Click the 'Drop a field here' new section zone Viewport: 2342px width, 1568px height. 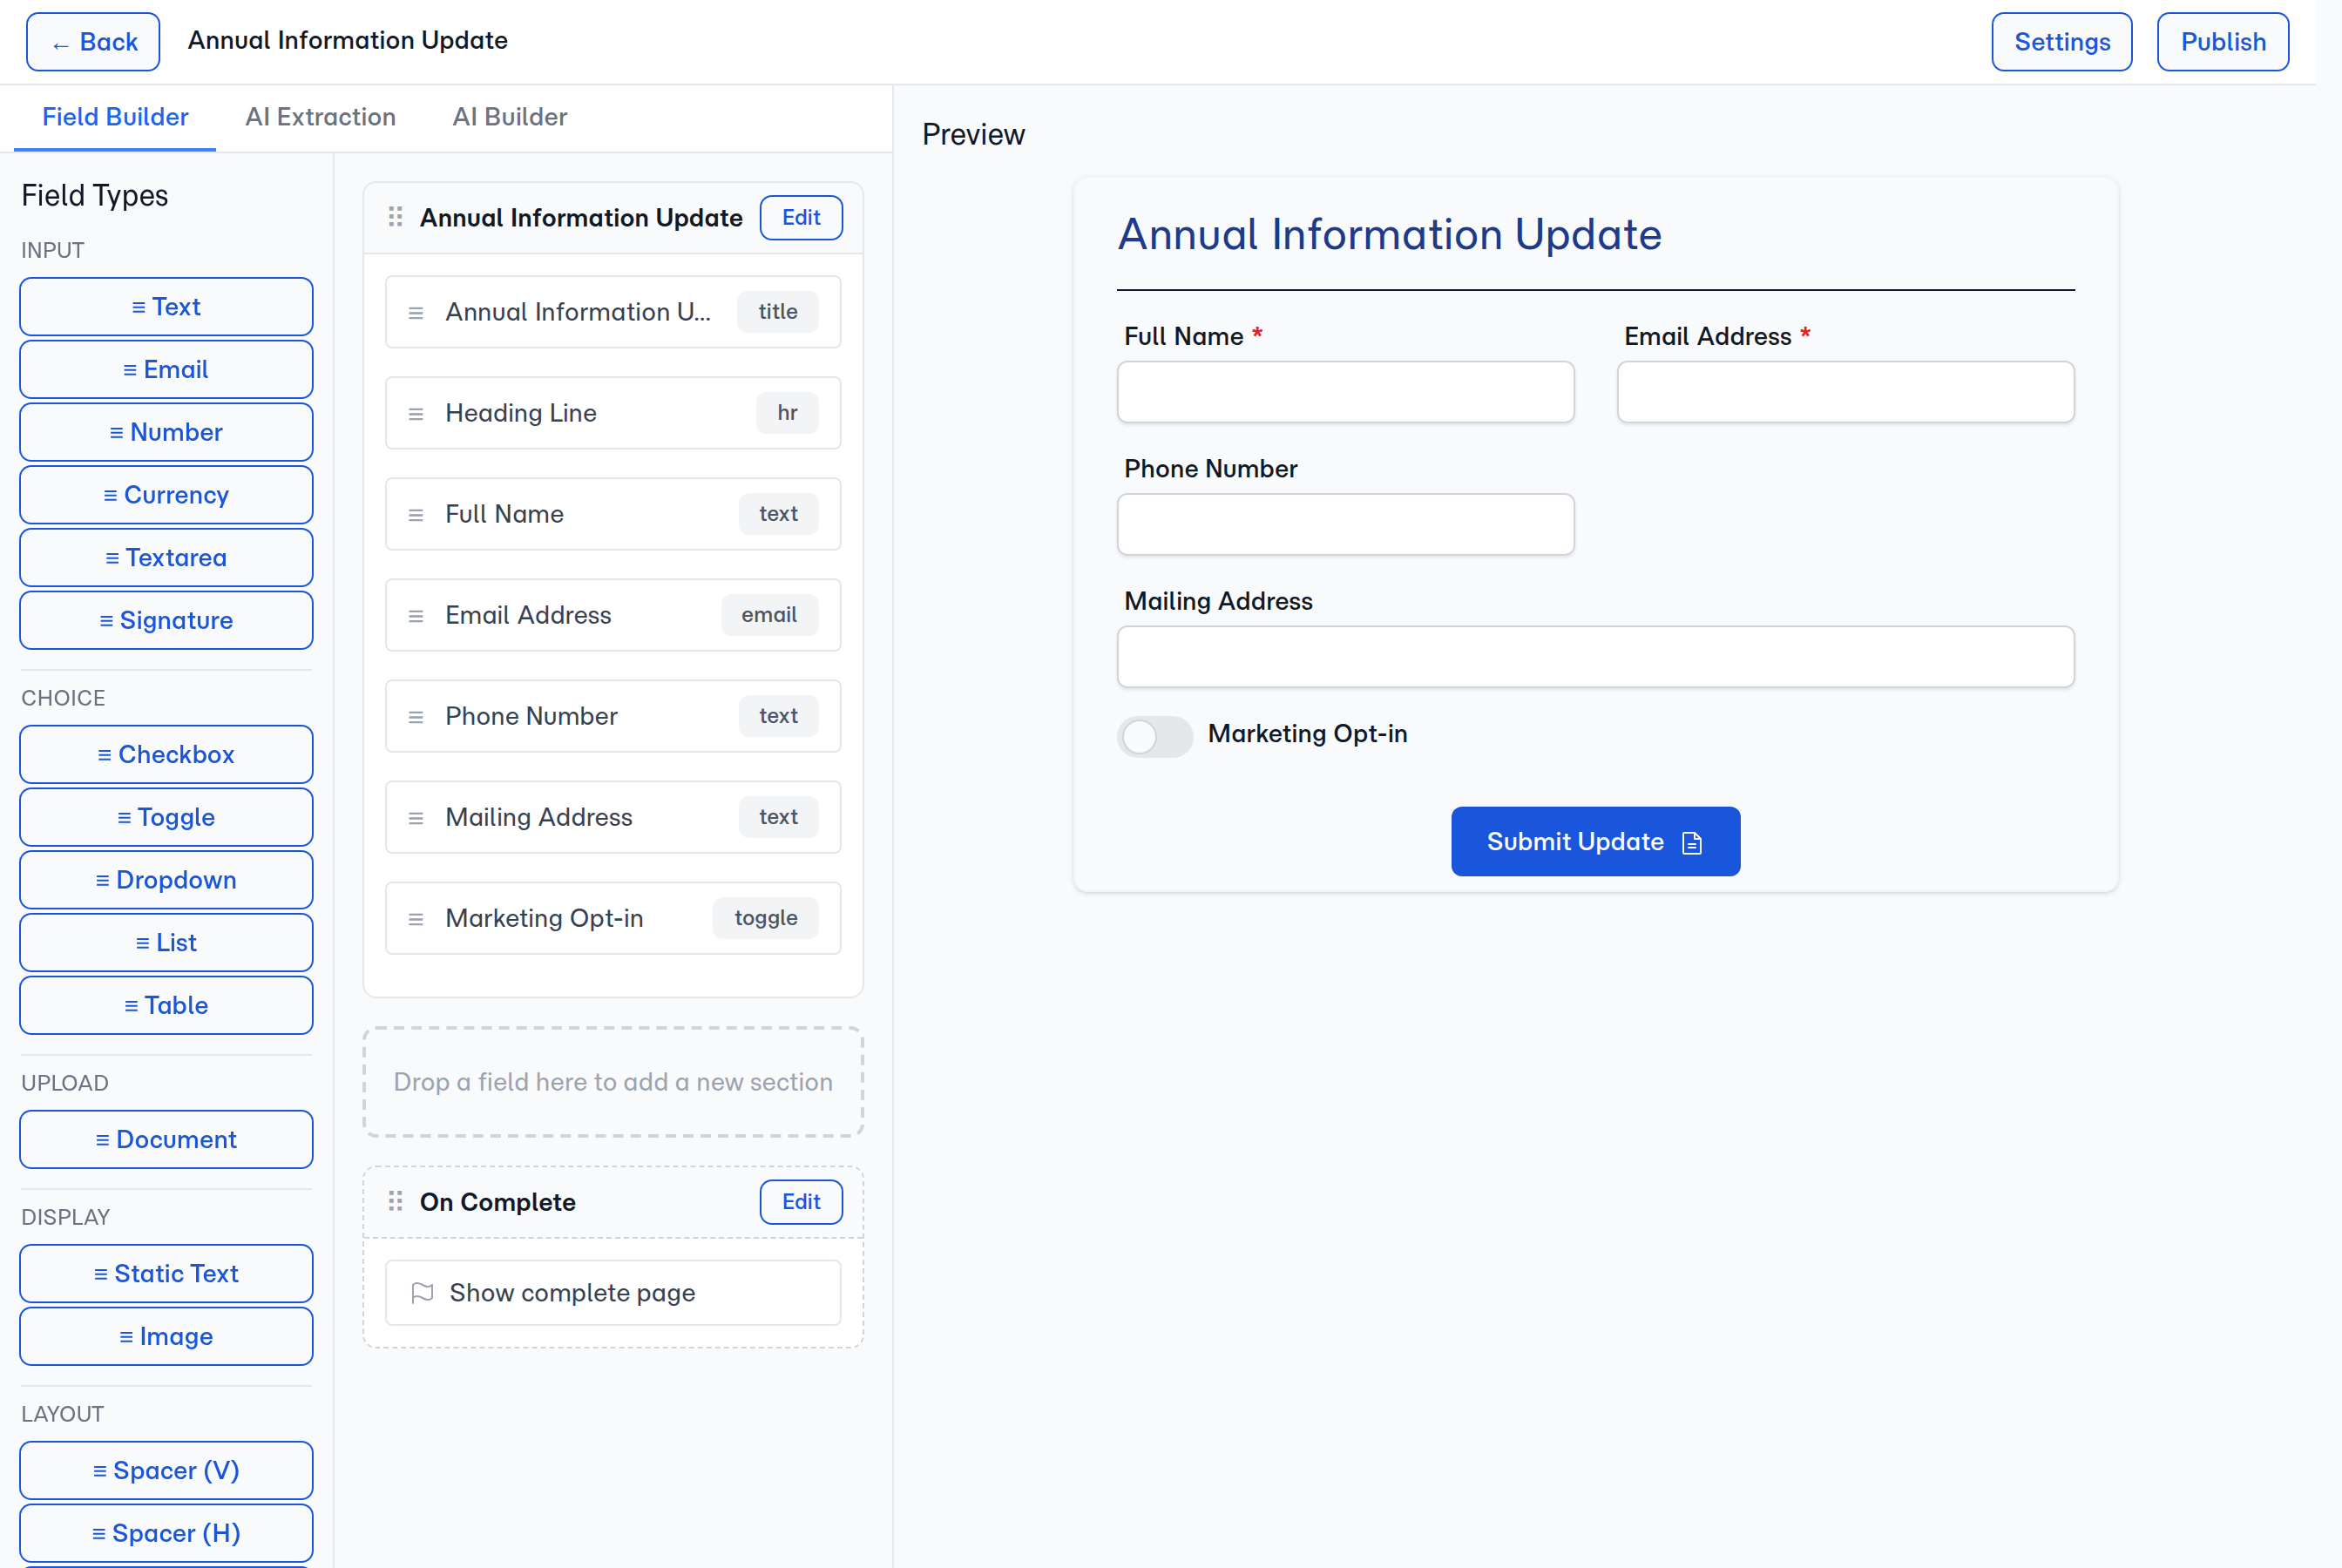click(x=613, y=1082)
